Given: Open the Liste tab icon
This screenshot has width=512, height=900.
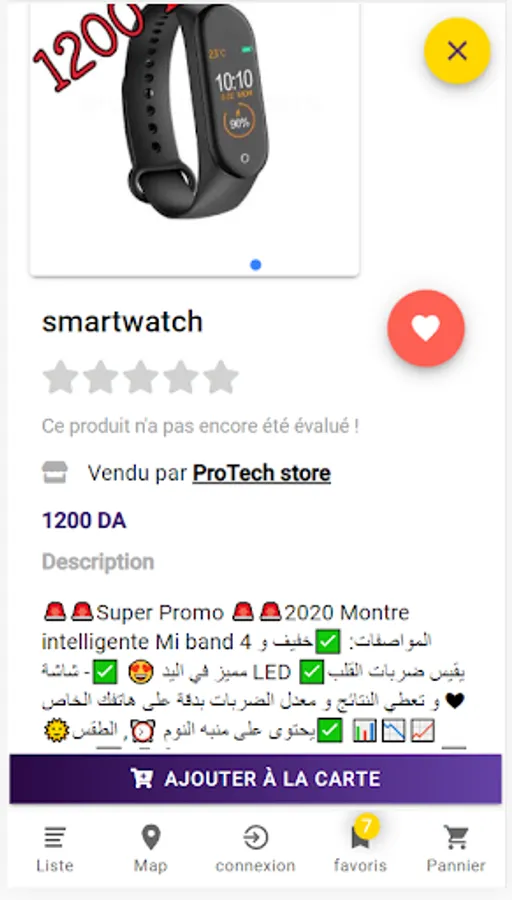Looking at the screenshot, I should tap(55, 838).
